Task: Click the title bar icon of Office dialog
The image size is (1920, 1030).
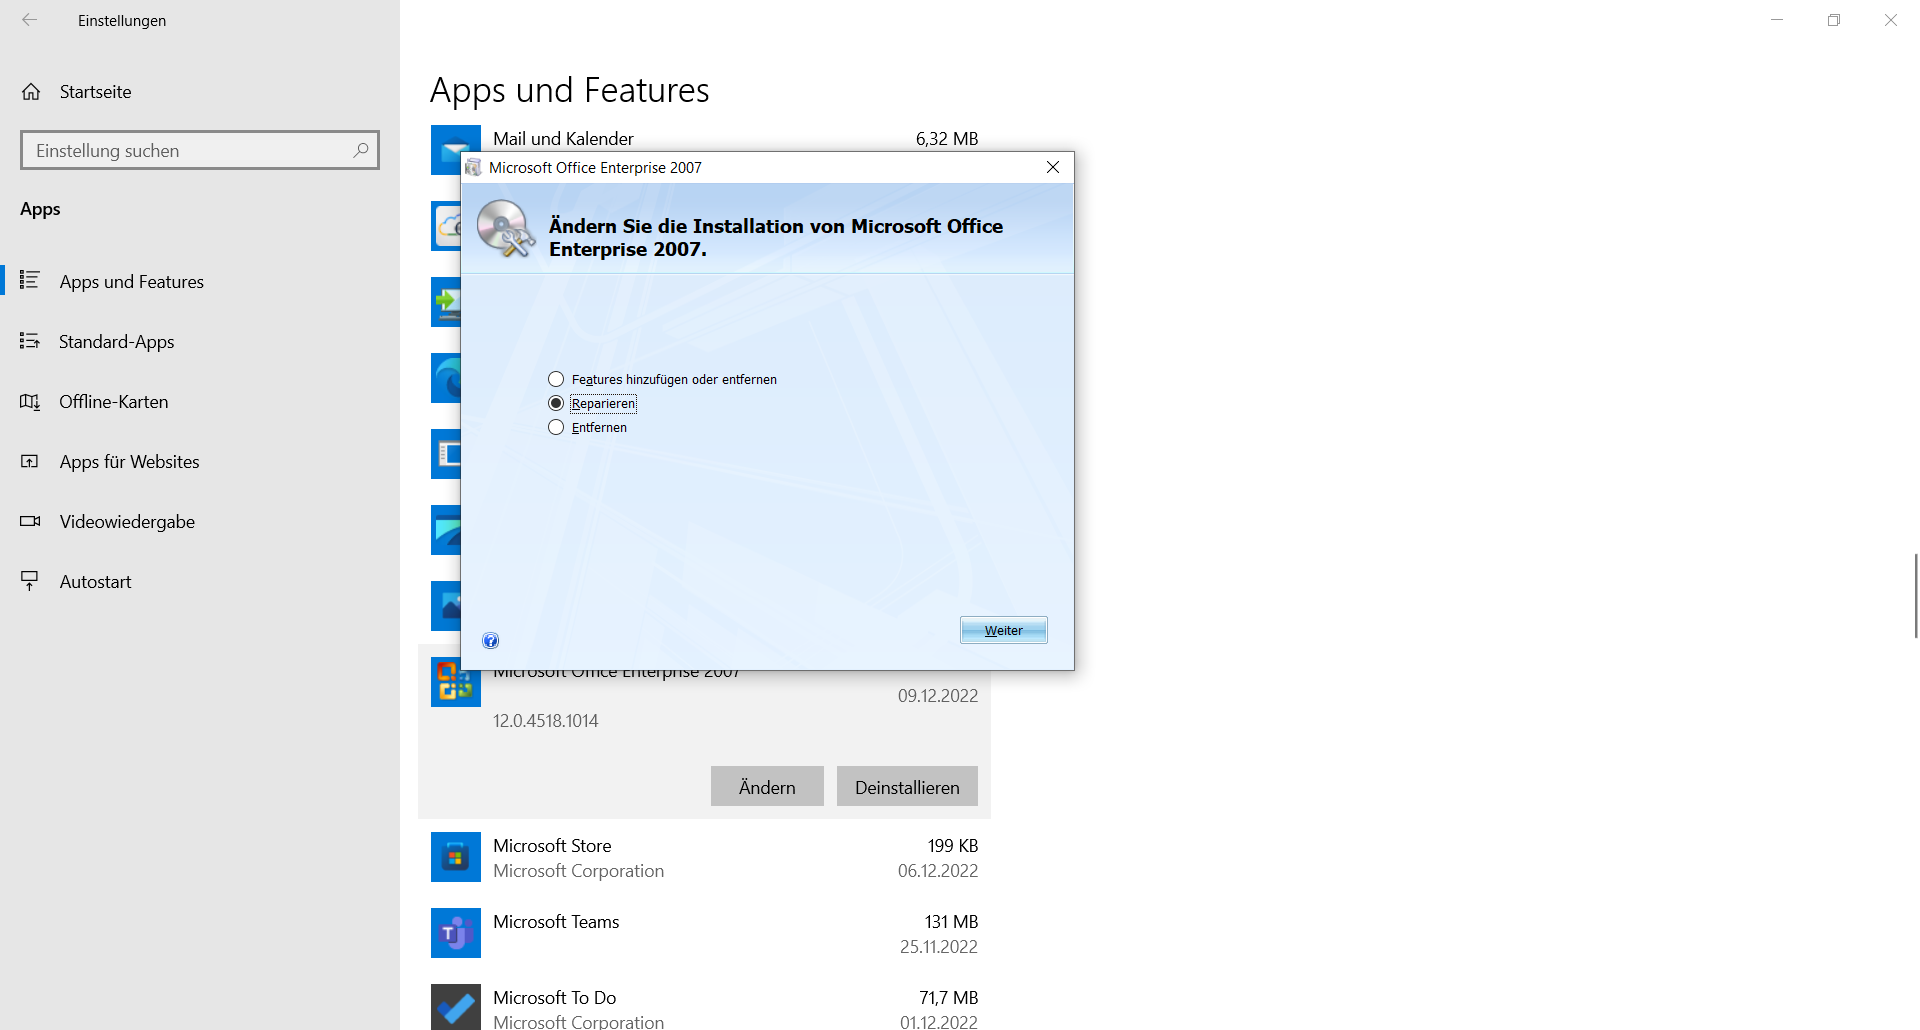Action: pyautogui.click(x=474, y=167)
